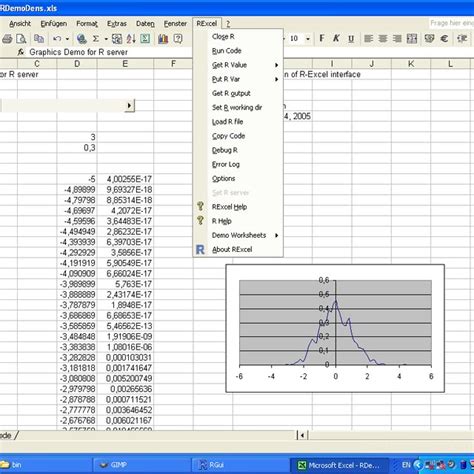Toggle bold with the F button
474x474 pixels.
322,39
